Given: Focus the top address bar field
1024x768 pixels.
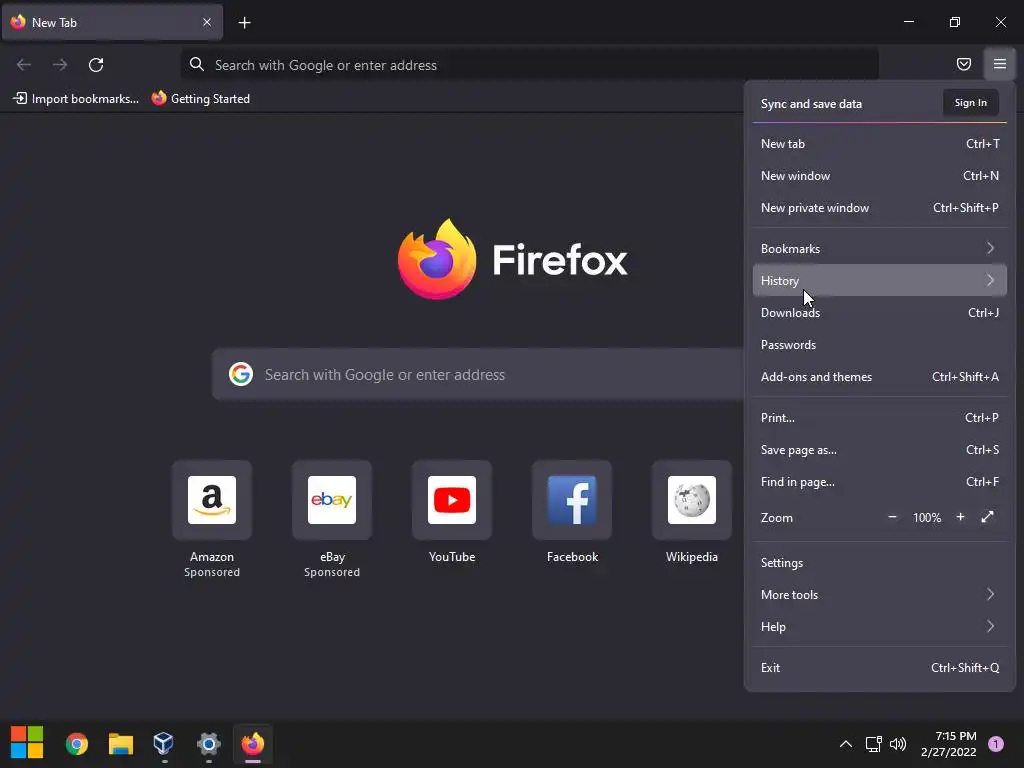Looking at the screenshot, I should 529,65.
